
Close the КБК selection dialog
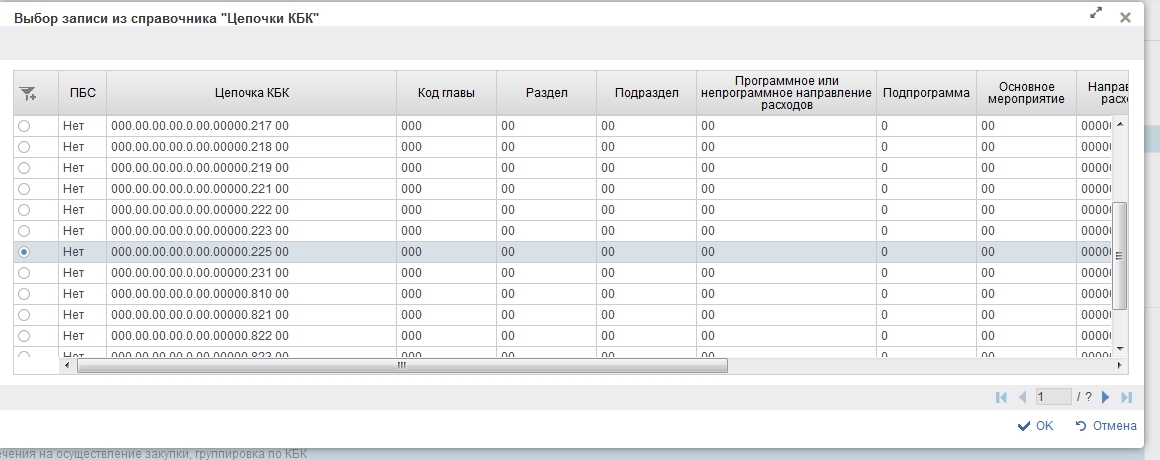pyautogui.click(x=1125, y=17)
